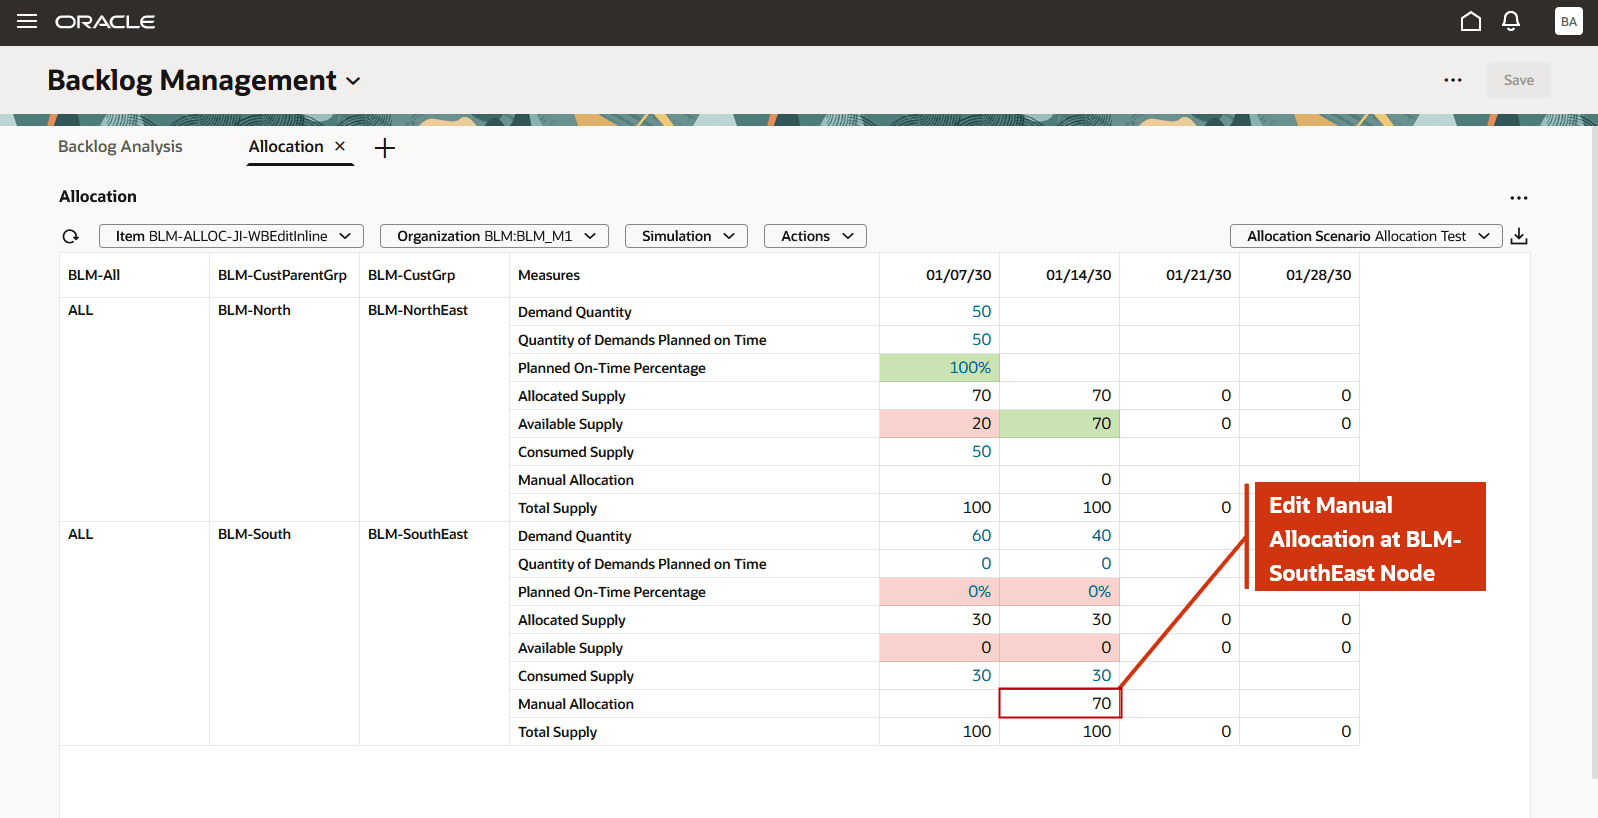Export table with the download icon

coord(1519,236)
